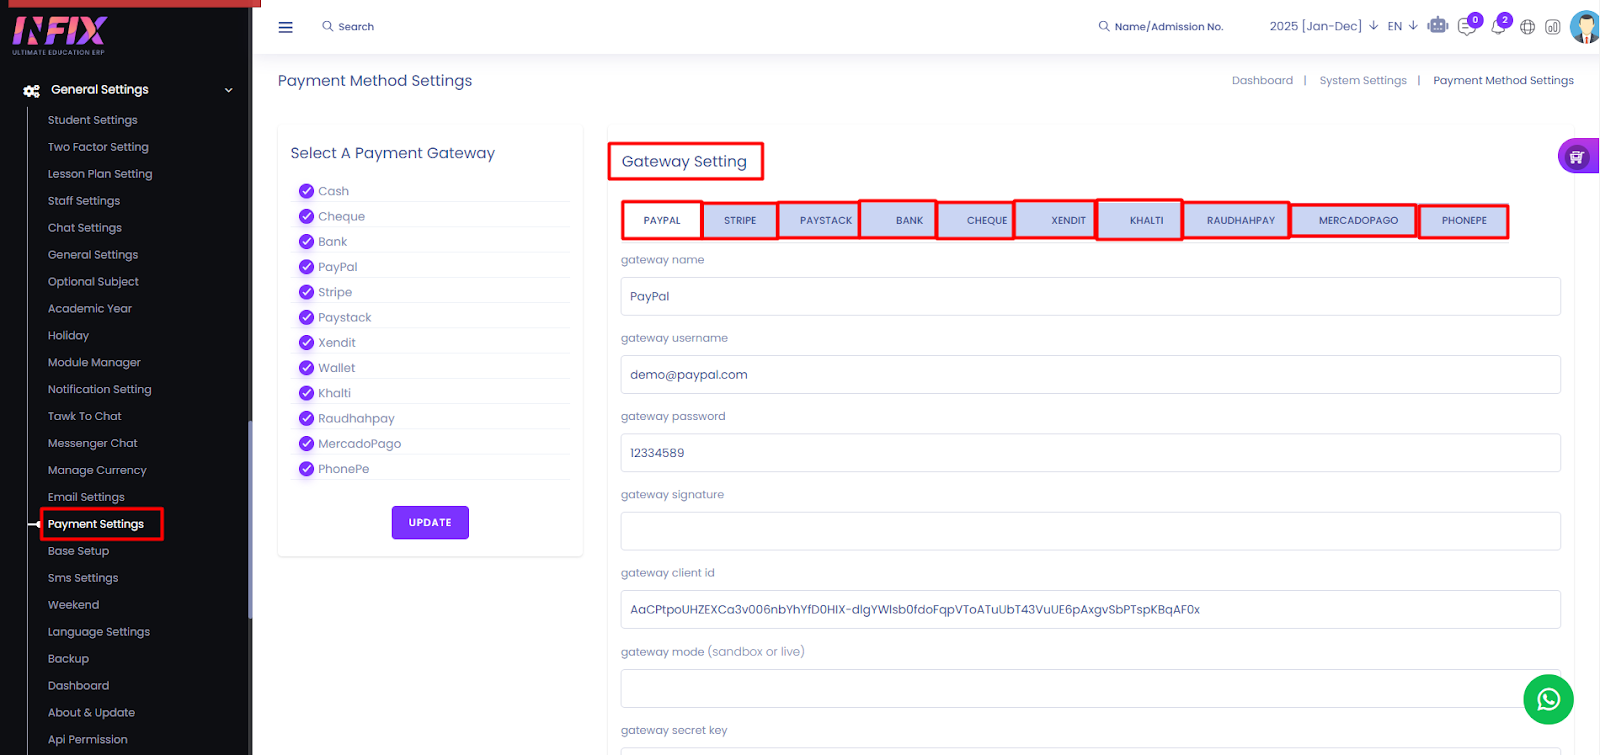
Task: Open the chat messages icon
Action: pos(1467,27)
